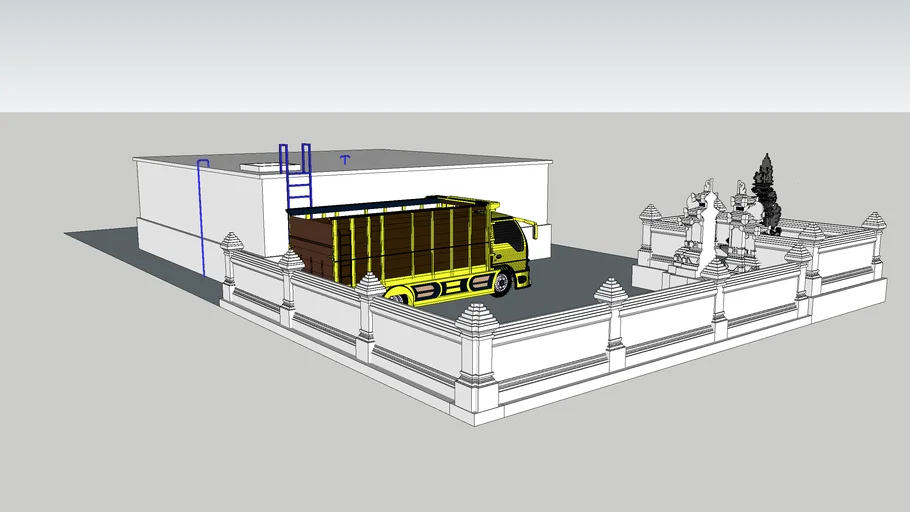Click the truck's front wheel

(x=499, y=284)
